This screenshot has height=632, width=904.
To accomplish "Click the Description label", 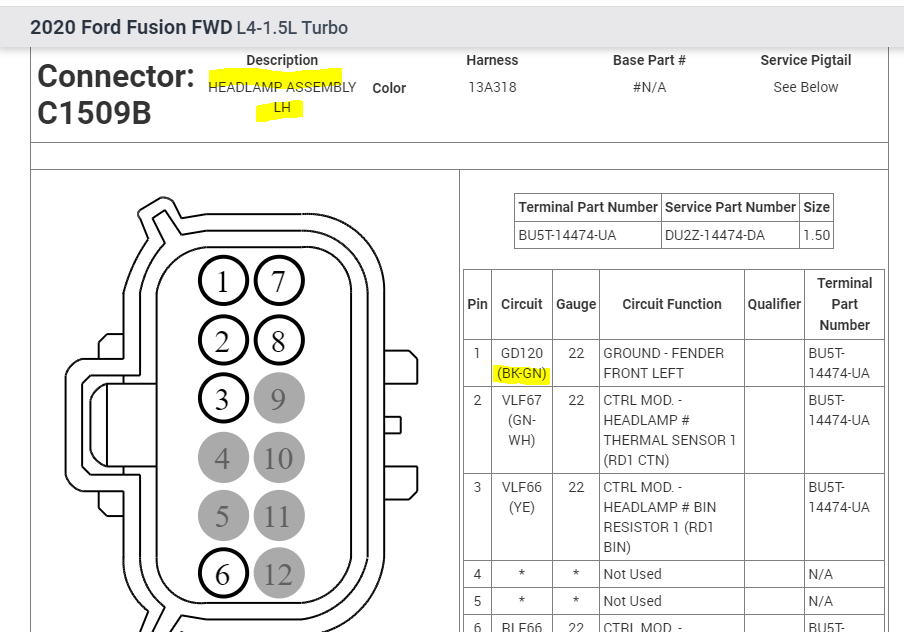I will point(282,60).
